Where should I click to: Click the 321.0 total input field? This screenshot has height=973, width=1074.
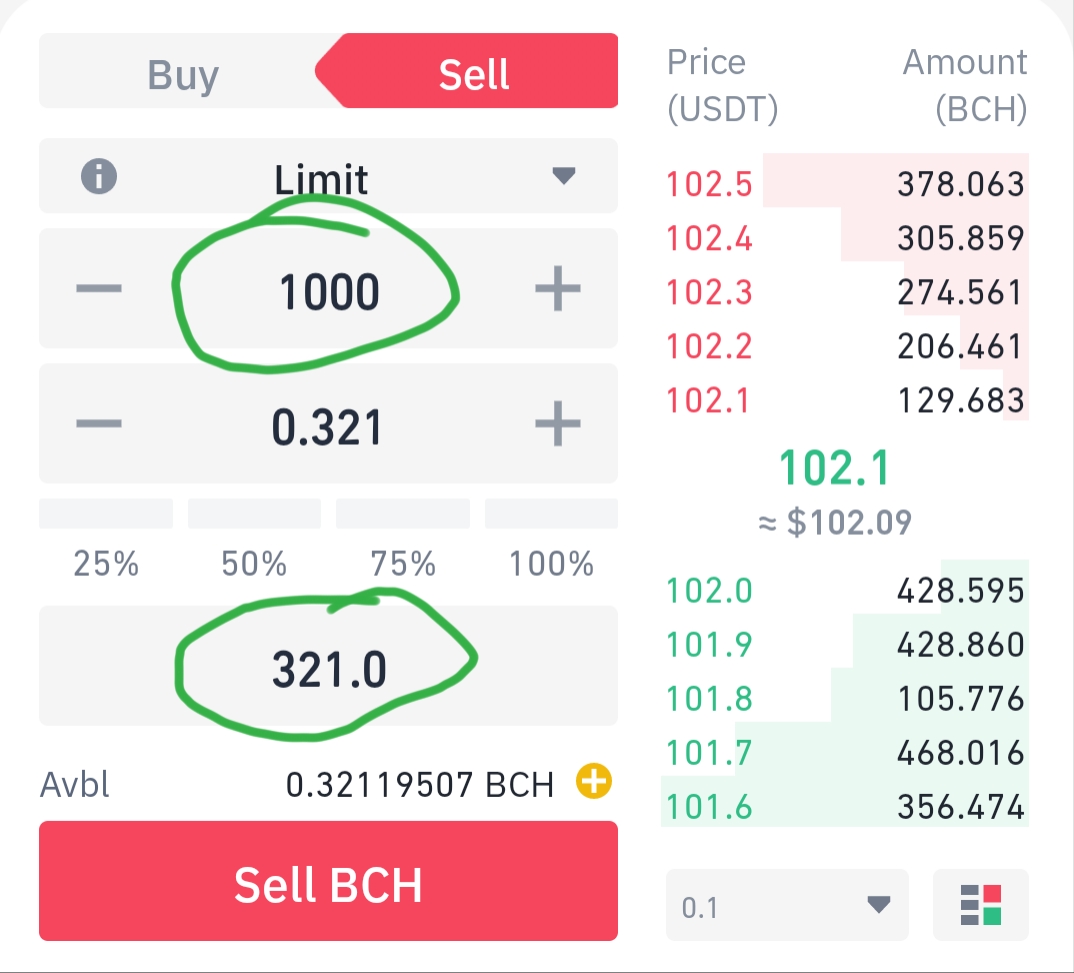coord(328,666)
